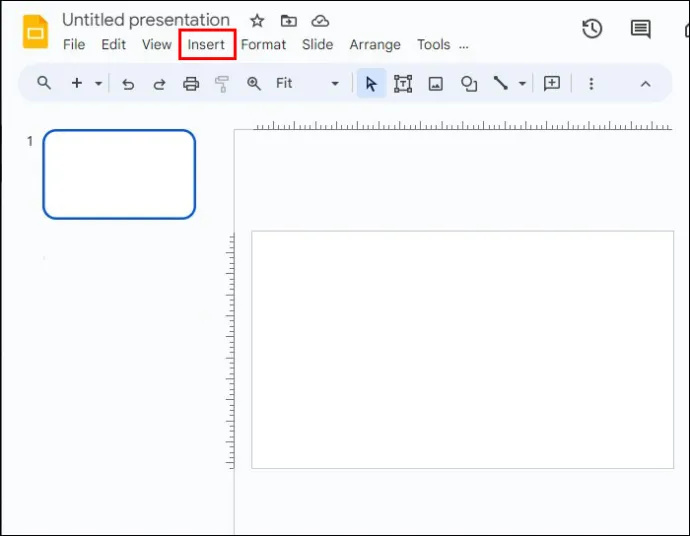Select slide 1 thumbnail in filmstrip

(x=119, y=174)
